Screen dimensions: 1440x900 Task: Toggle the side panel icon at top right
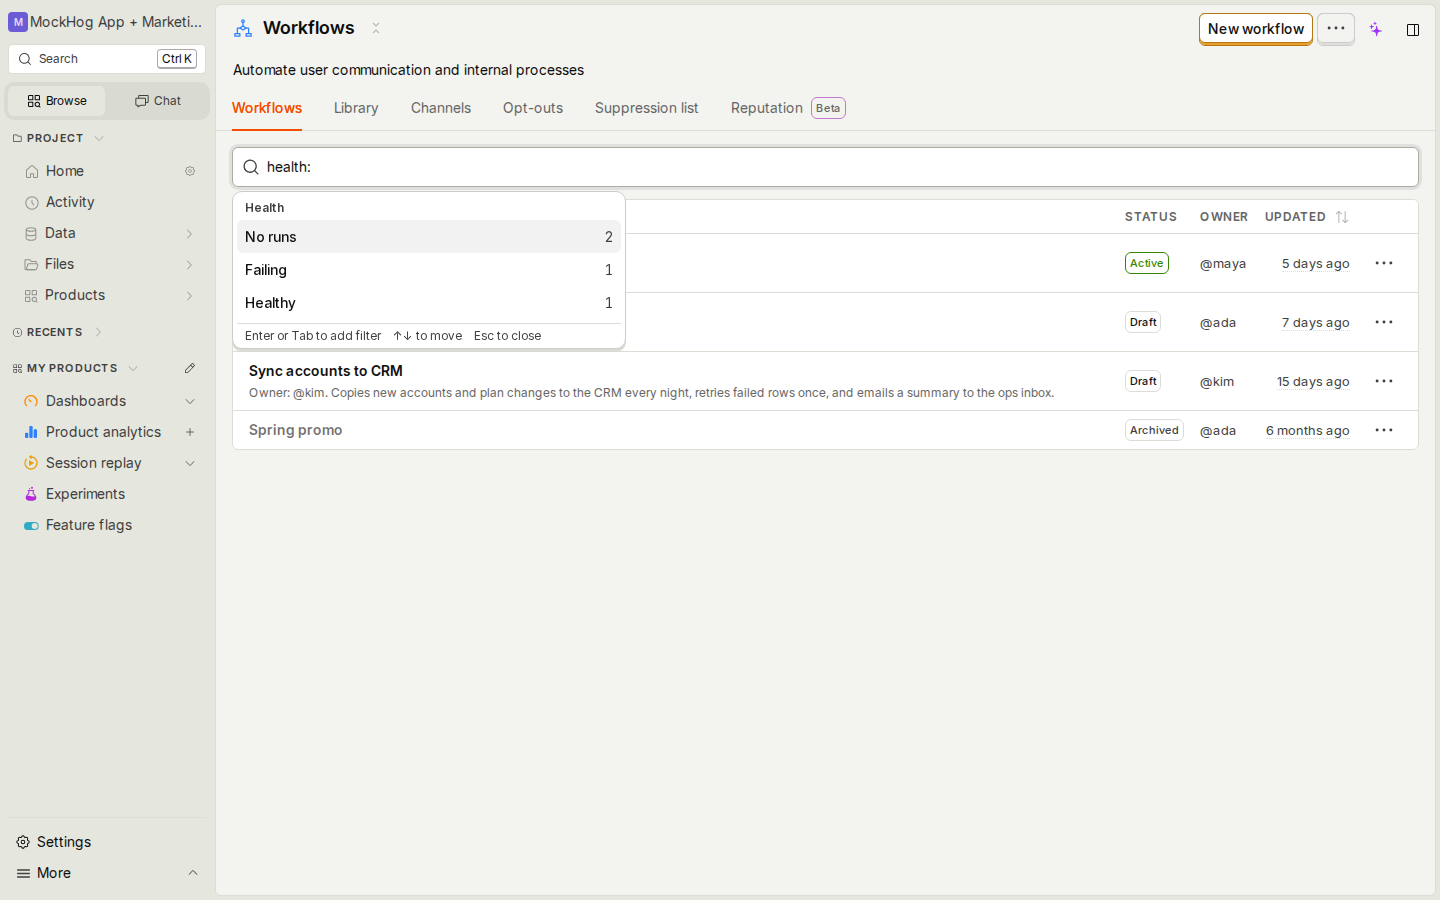pos(1413,29)
